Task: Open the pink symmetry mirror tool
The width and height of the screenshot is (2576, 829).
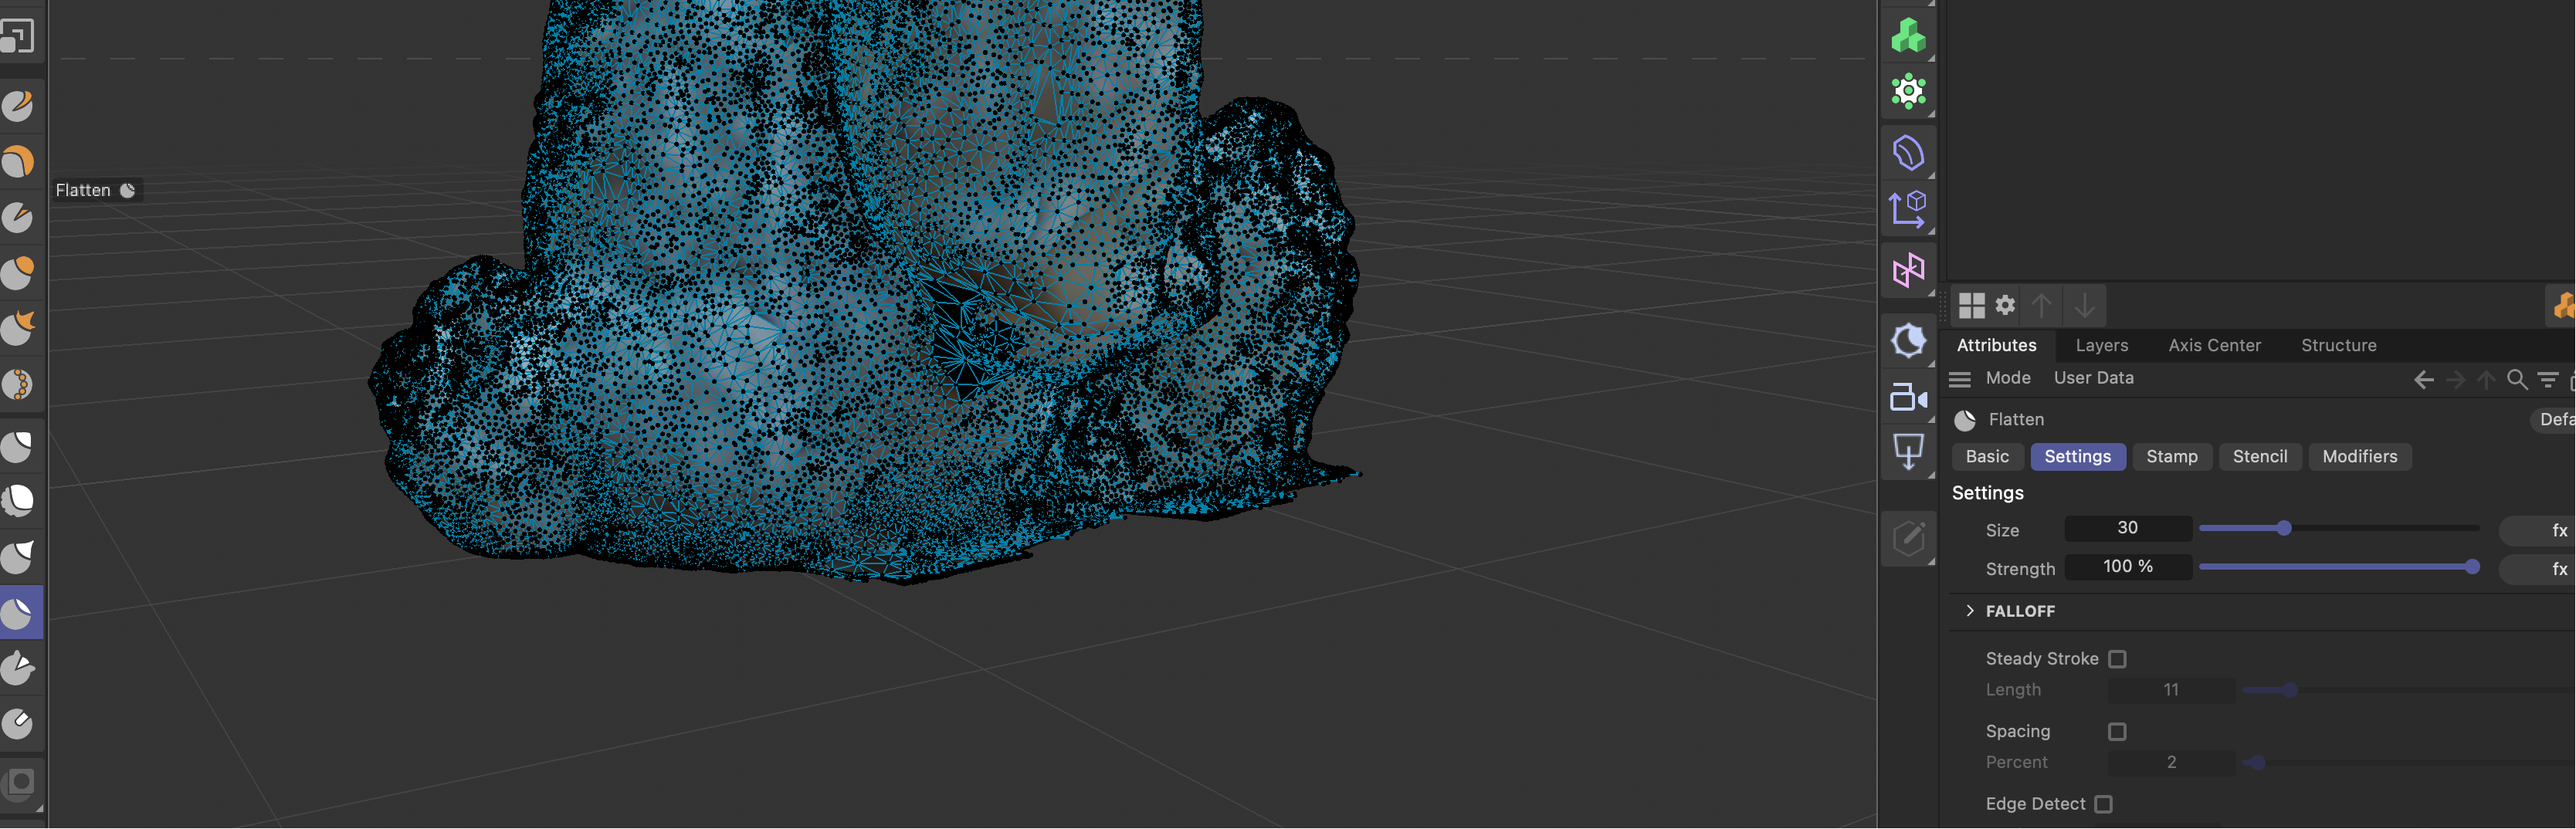Action: 1907,270
